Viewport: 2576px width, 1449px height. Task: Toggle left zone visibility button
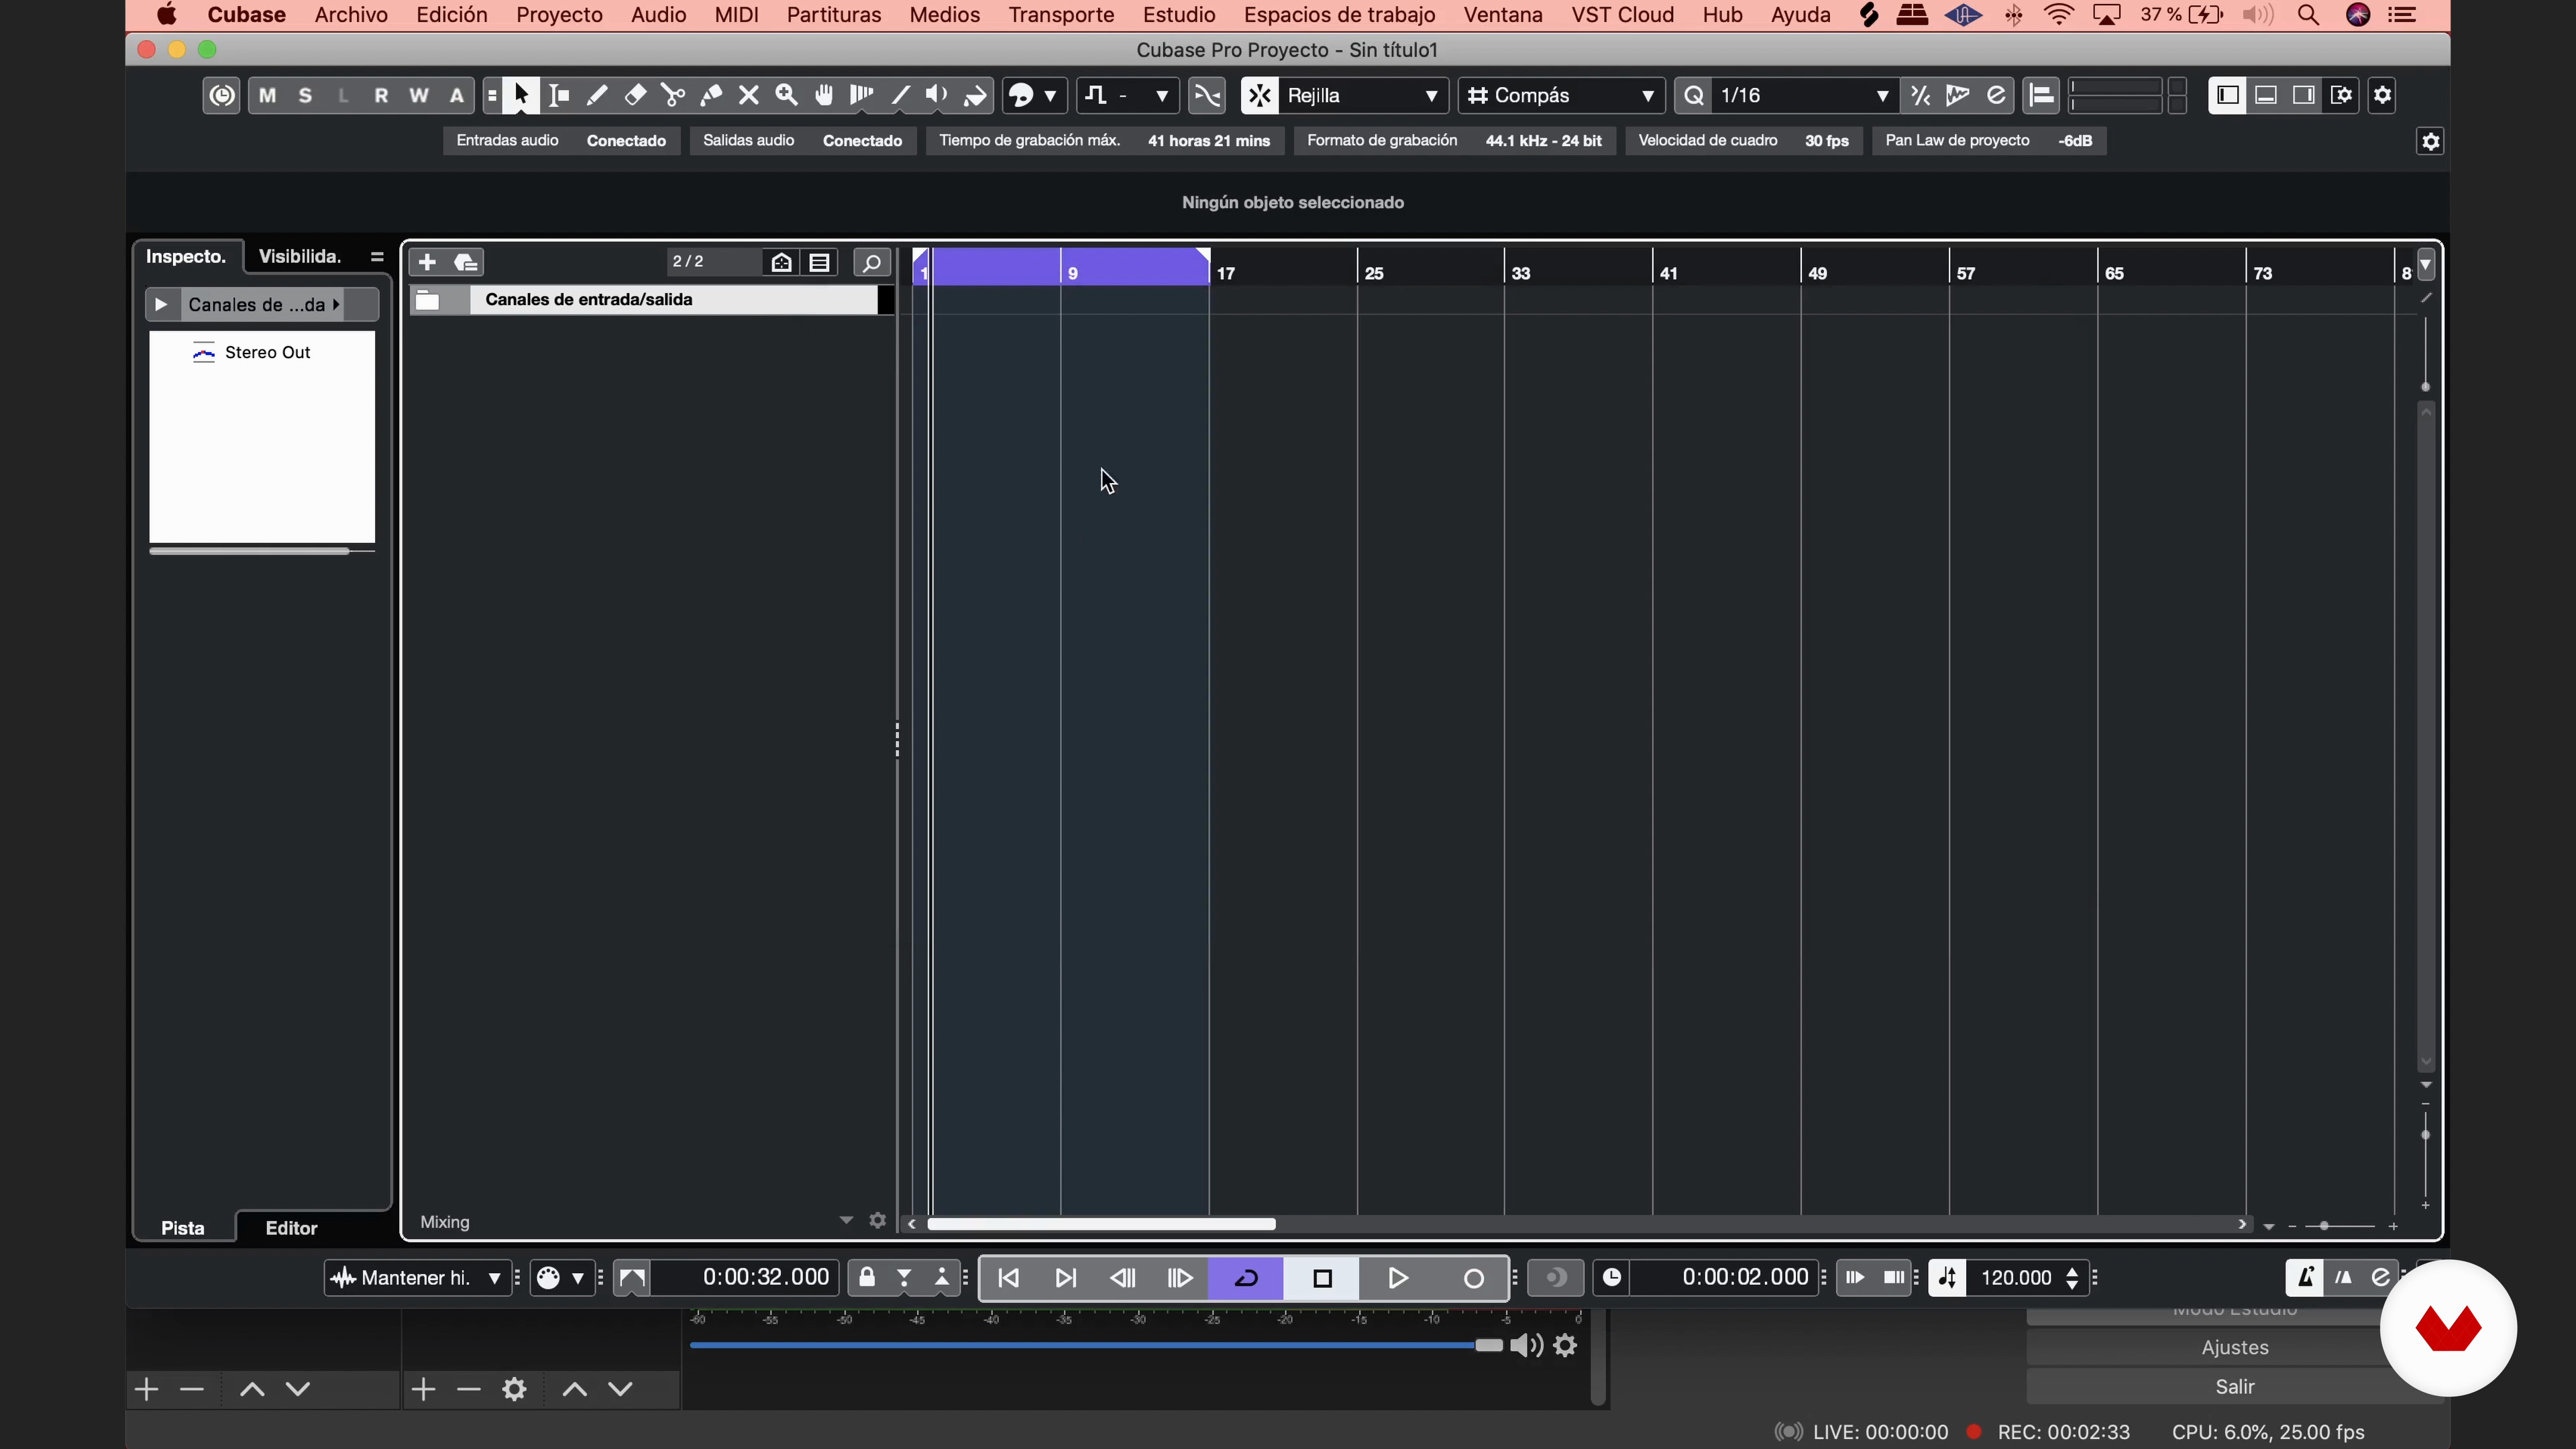click(x=2227, y=95)
